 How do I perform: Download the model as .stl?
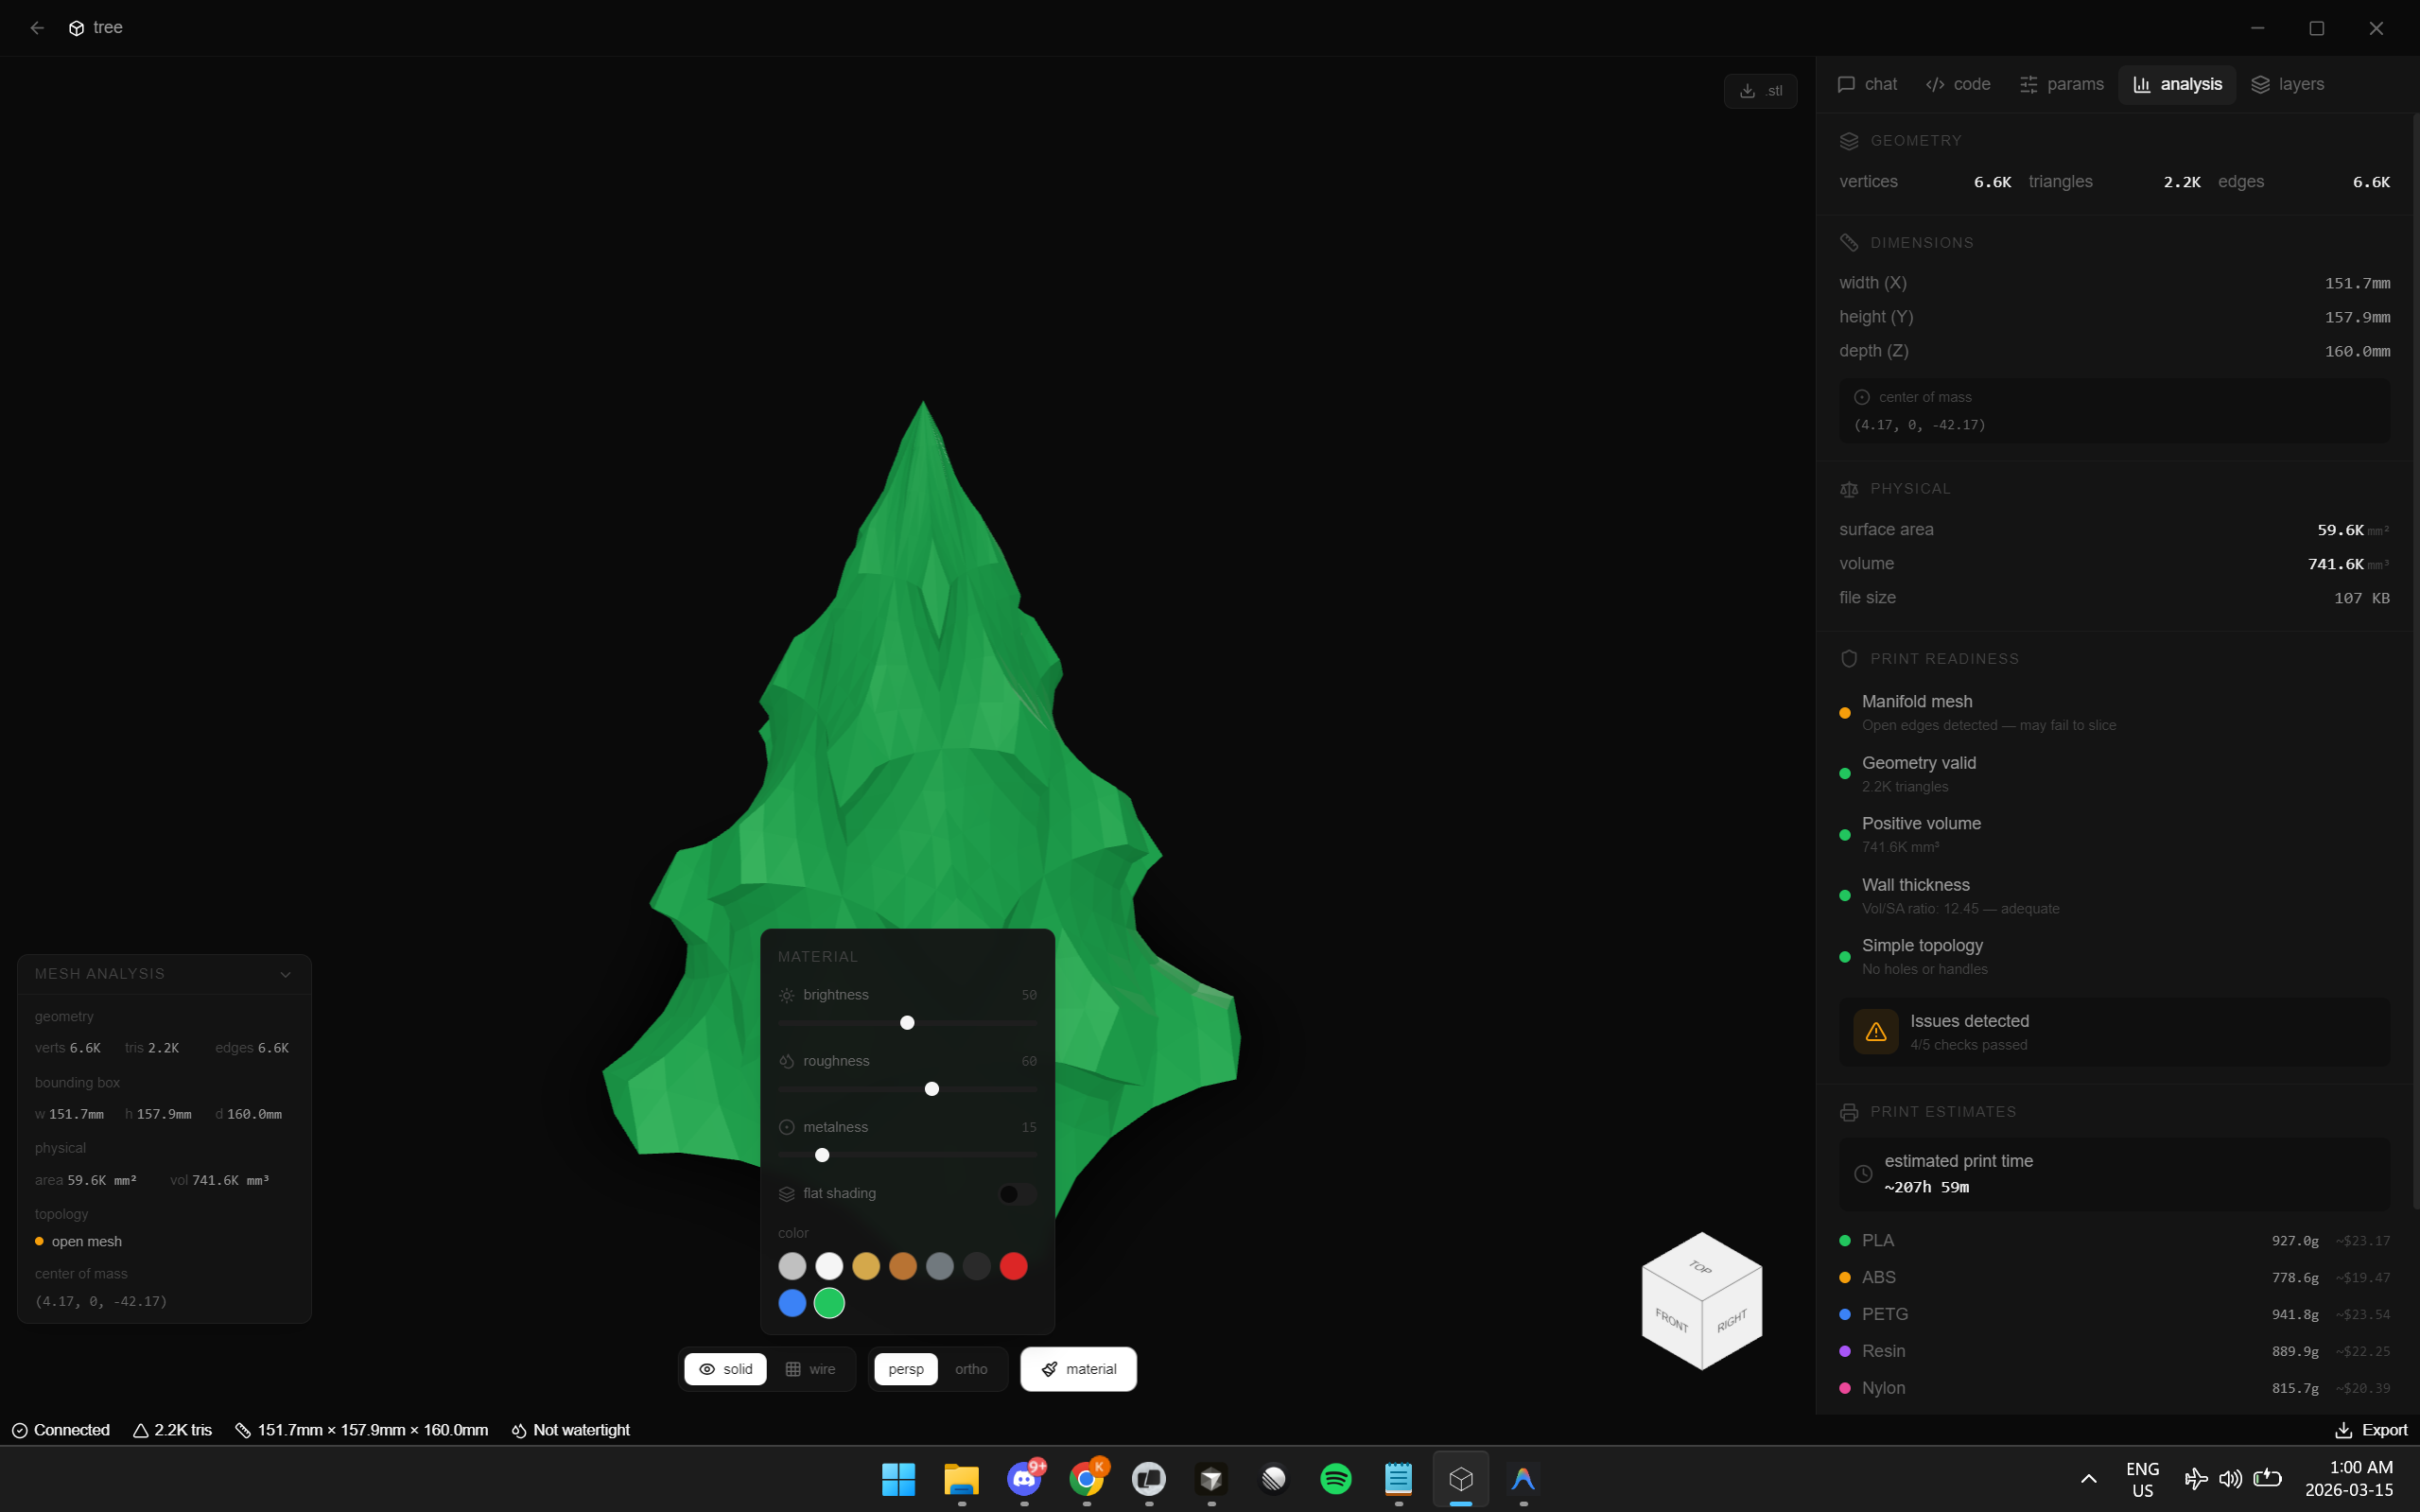[1760, 91]
